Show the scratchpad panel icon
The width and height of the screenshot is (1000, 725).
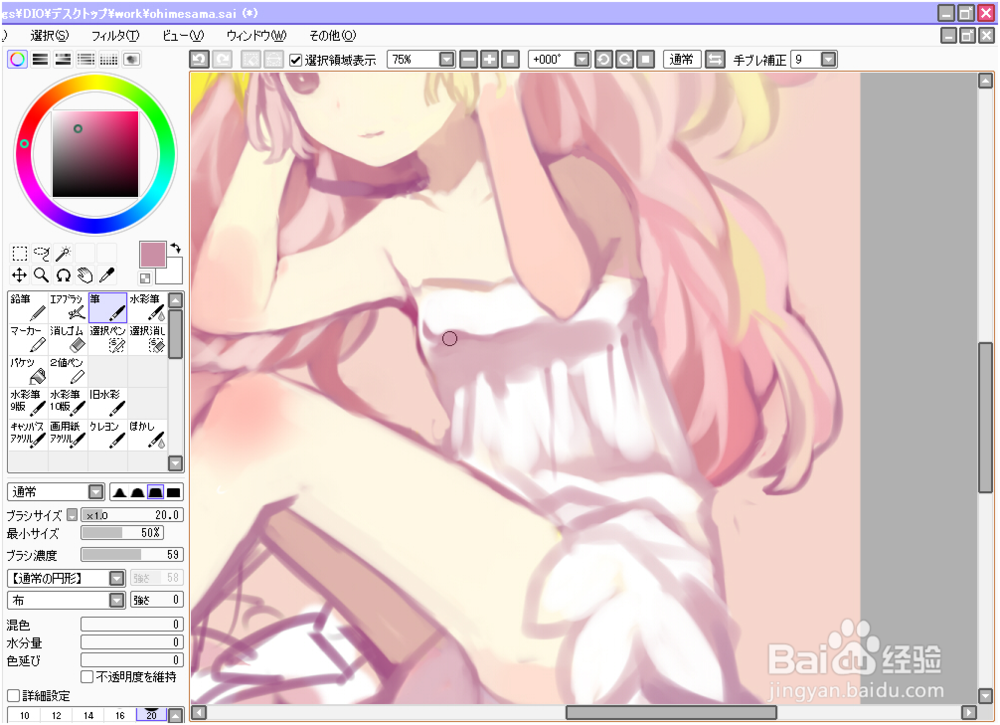(x=132, y=59)
